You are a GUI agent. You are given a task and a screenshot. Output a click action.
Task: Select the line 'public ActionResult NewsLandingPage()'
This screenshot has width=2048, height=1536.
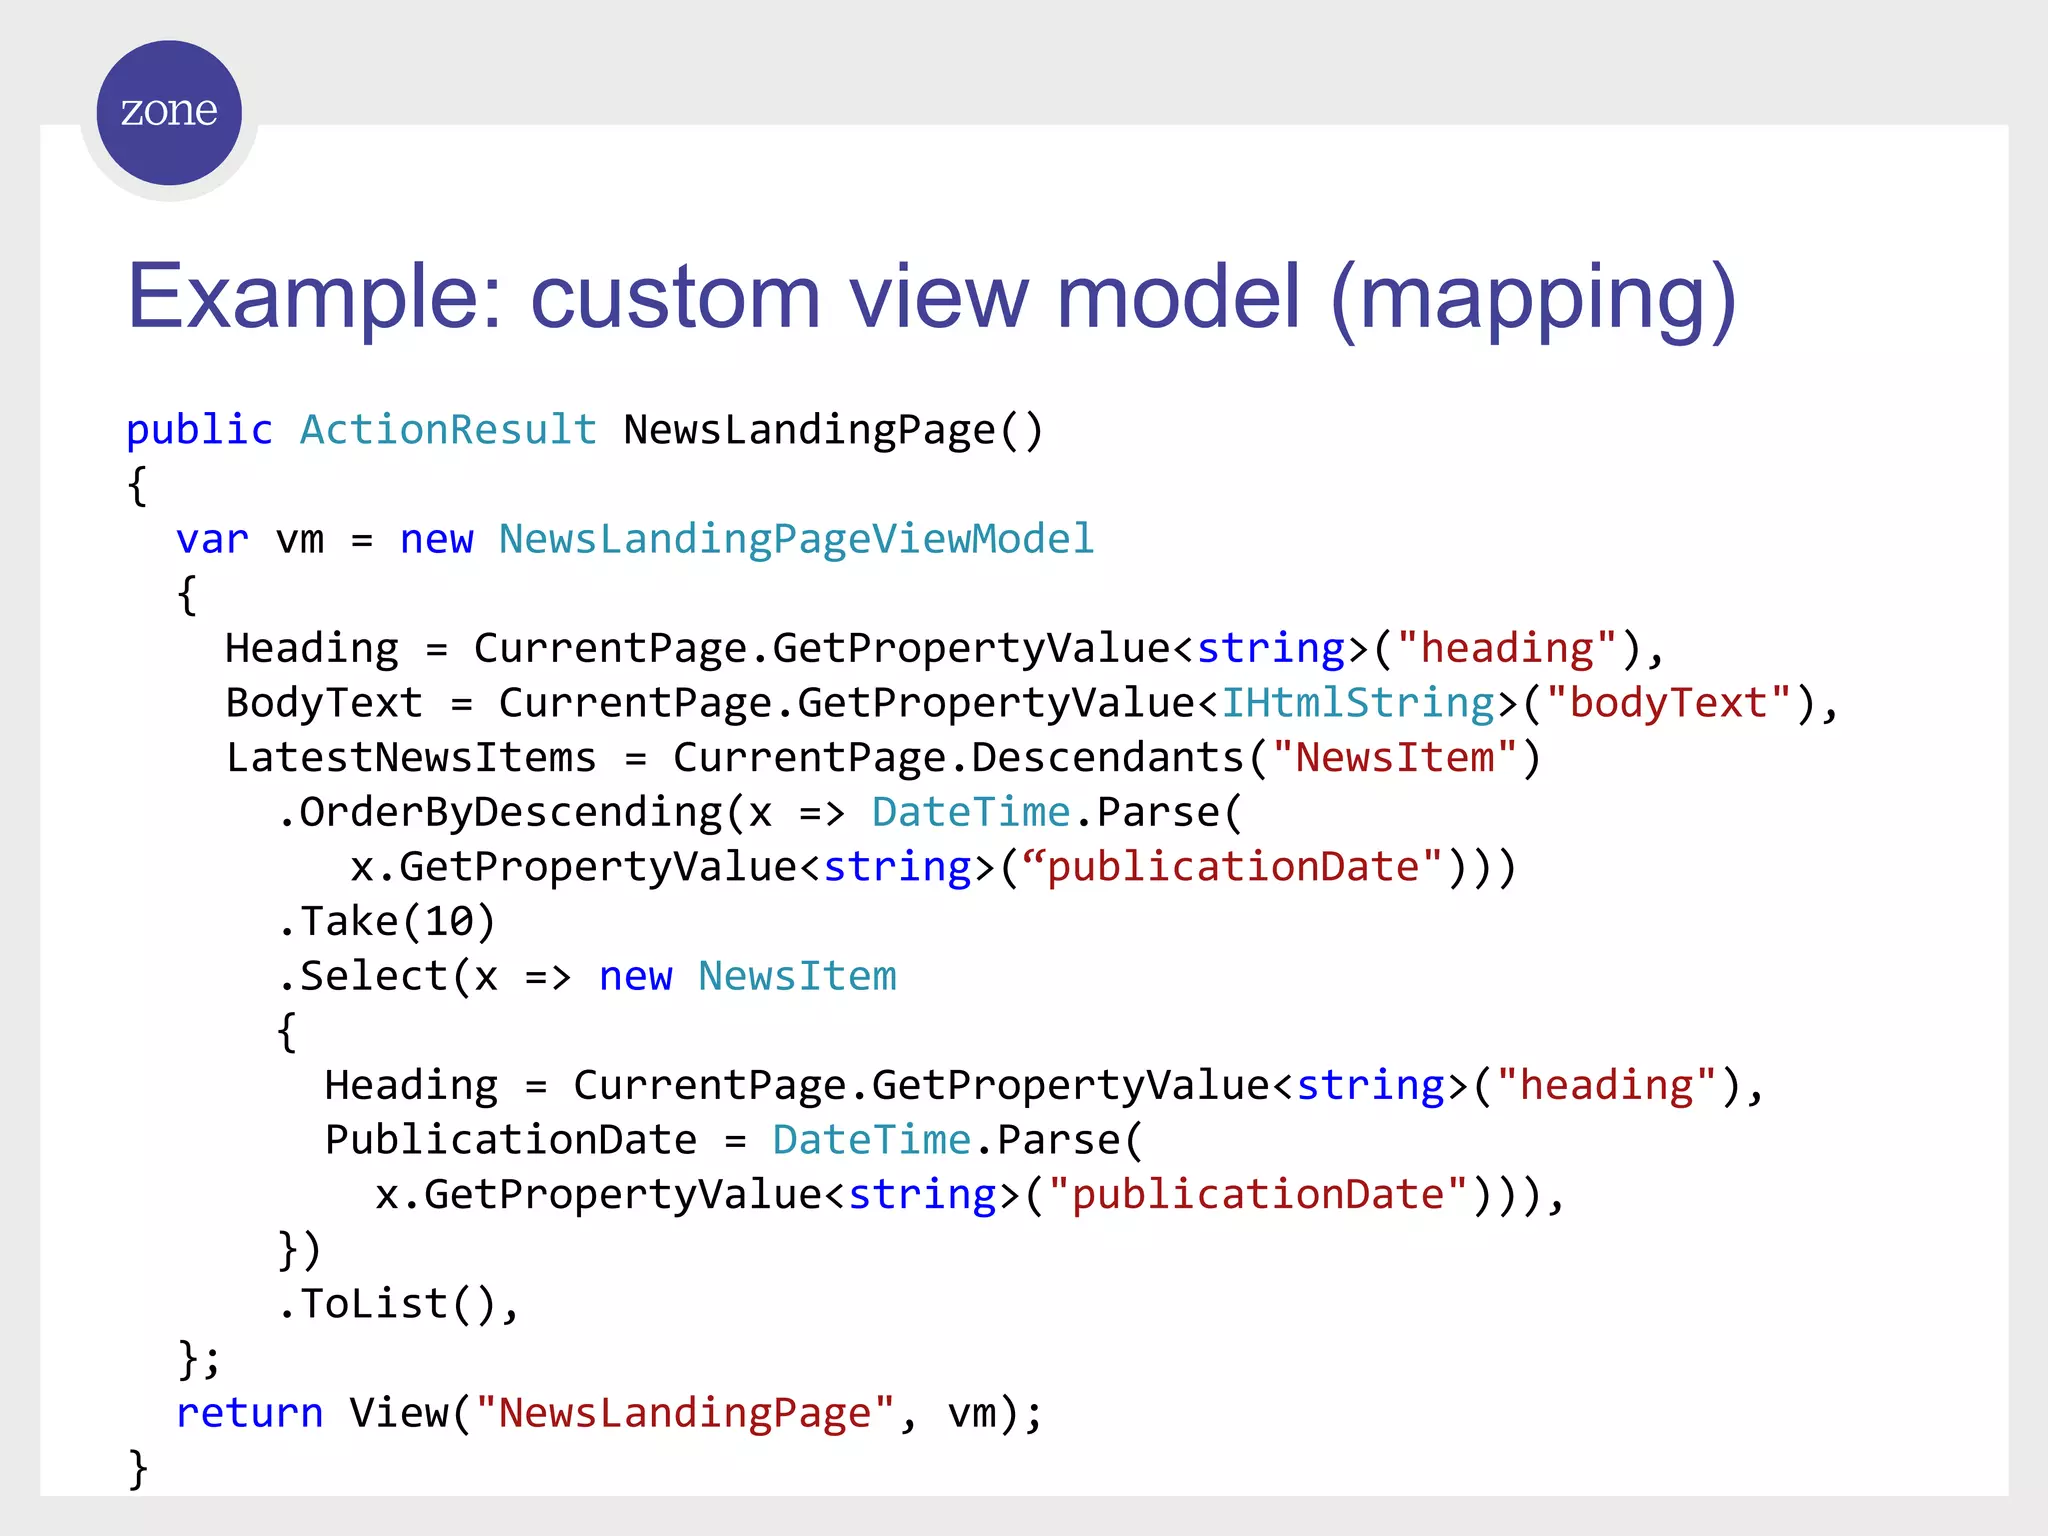pyautogui.click(x=585, y=431)
